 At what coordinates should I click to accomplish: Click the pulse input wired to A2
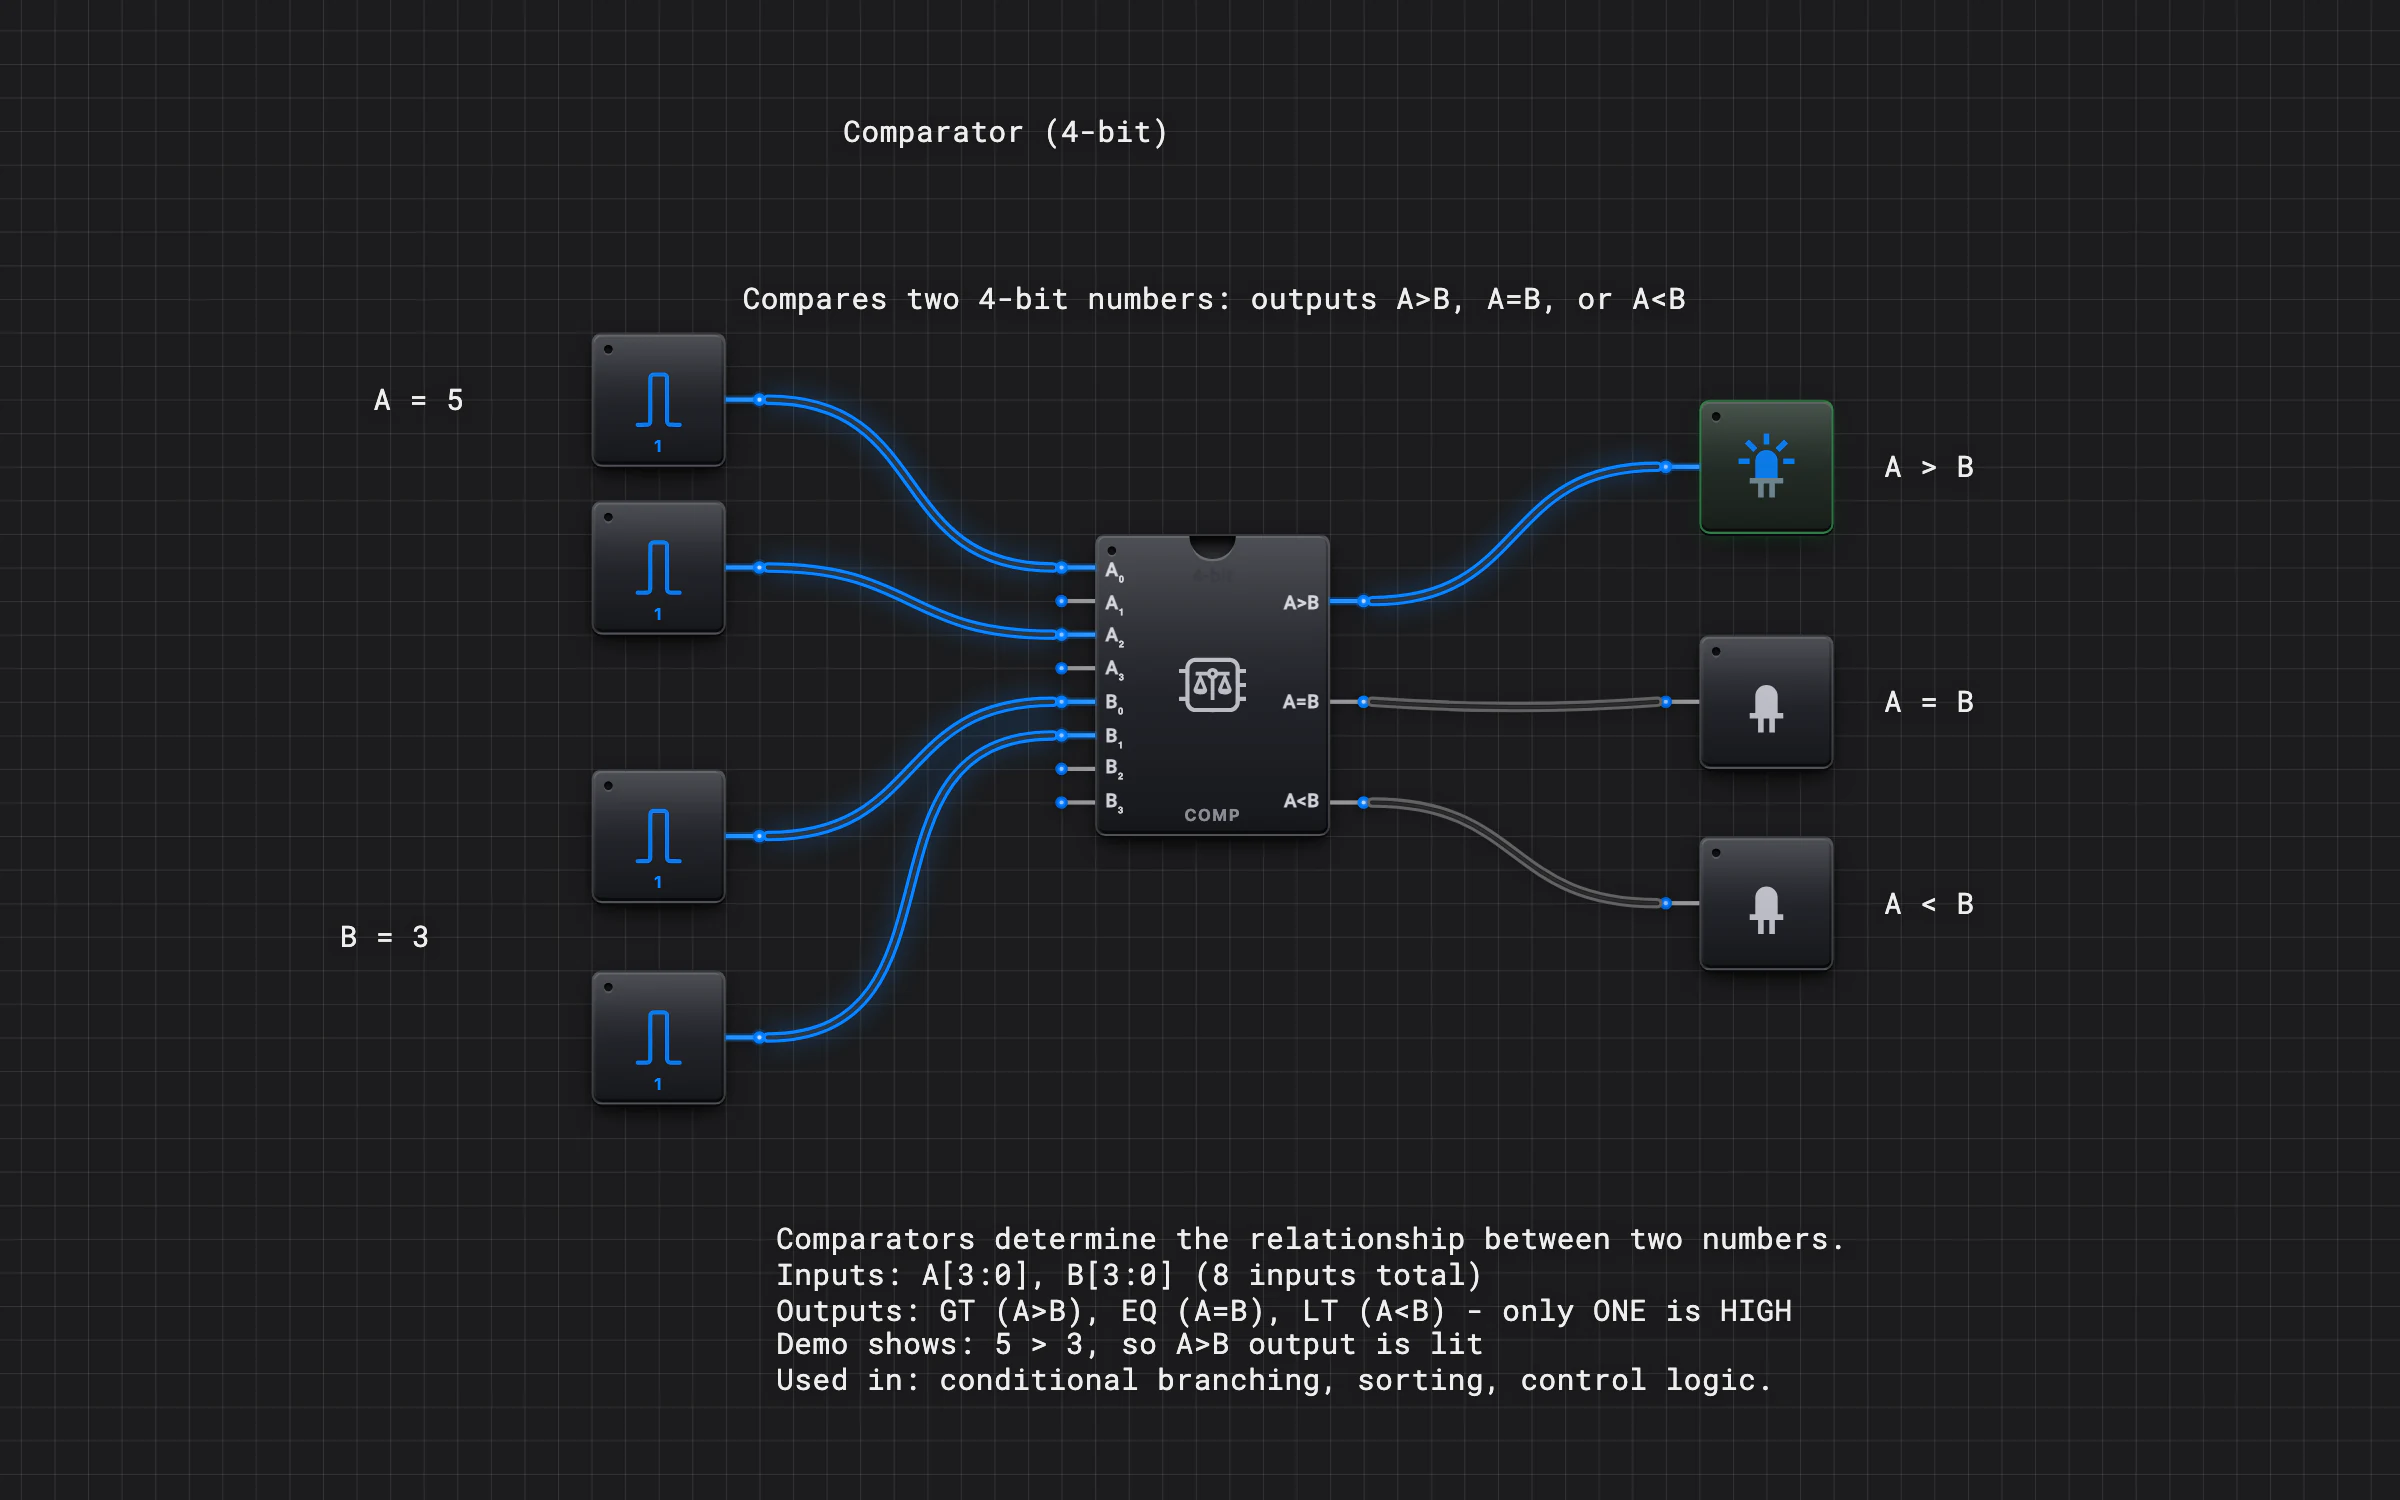pyautogui.click(x=658, y=568)
